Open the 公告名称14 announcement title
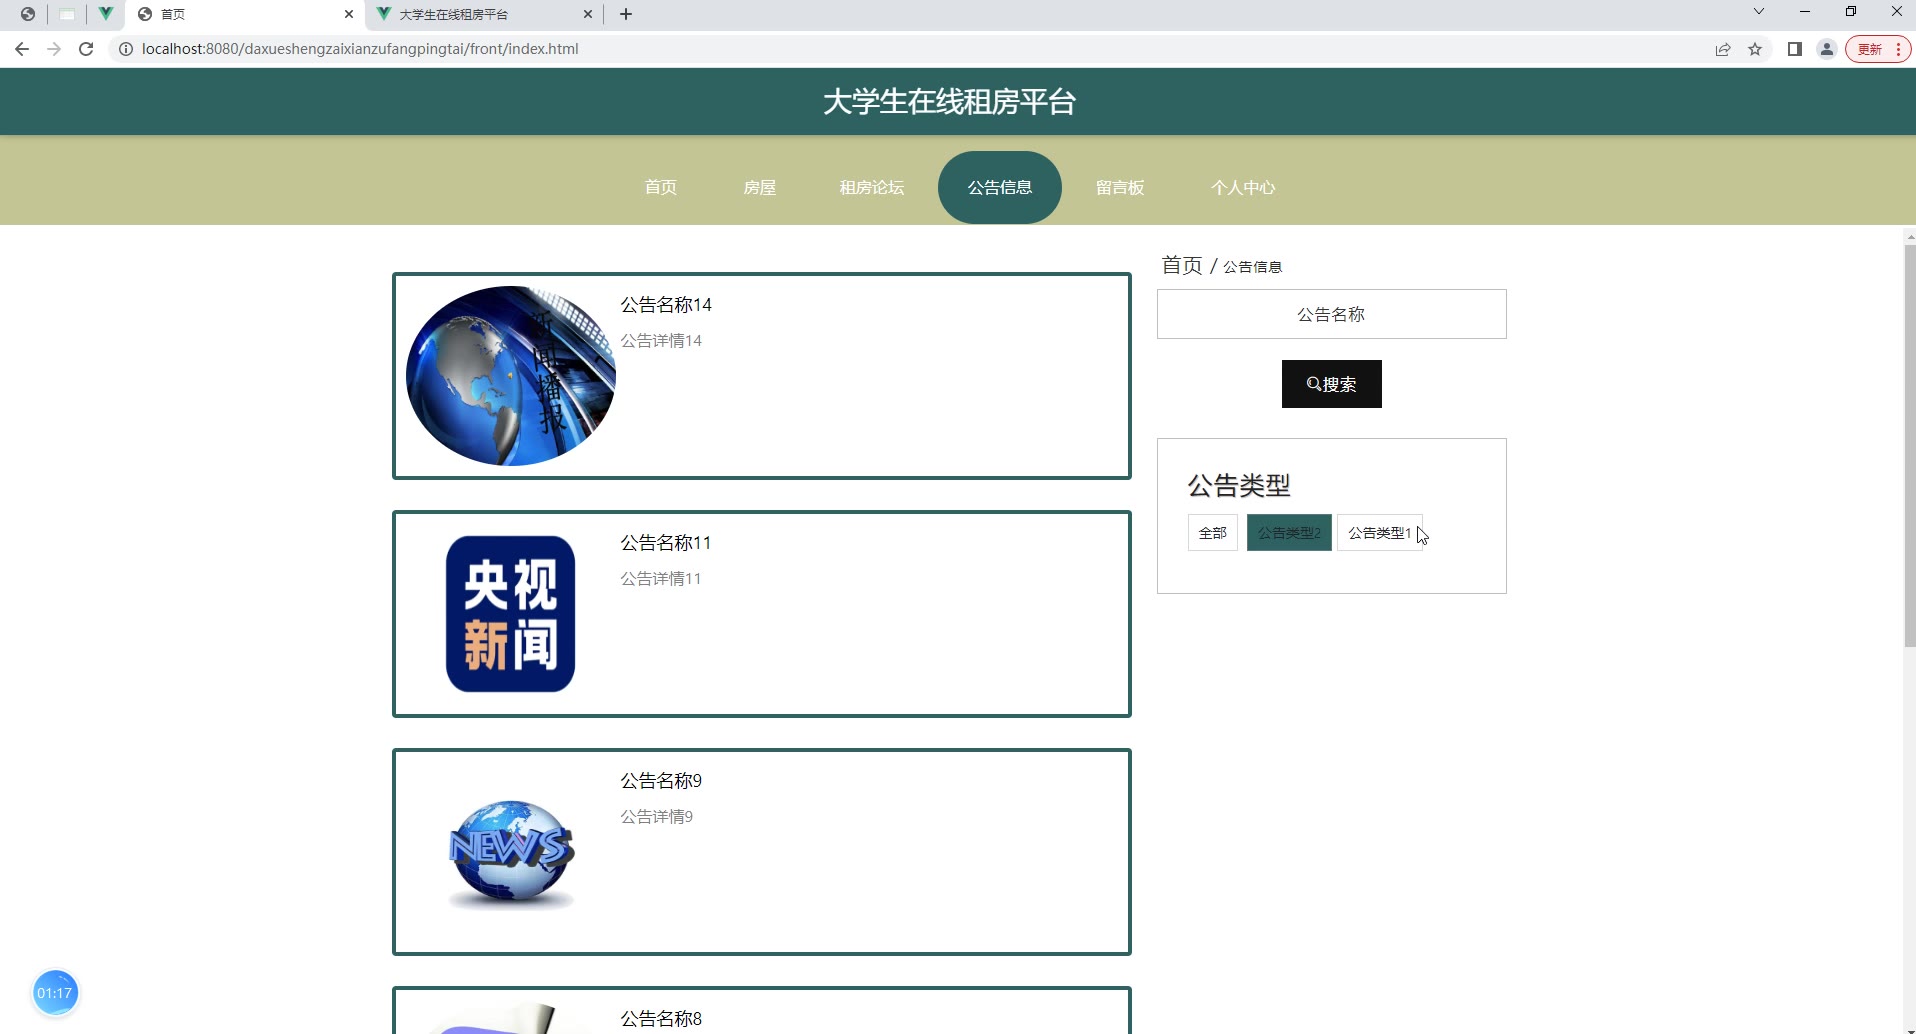 (x=666, y=305)
